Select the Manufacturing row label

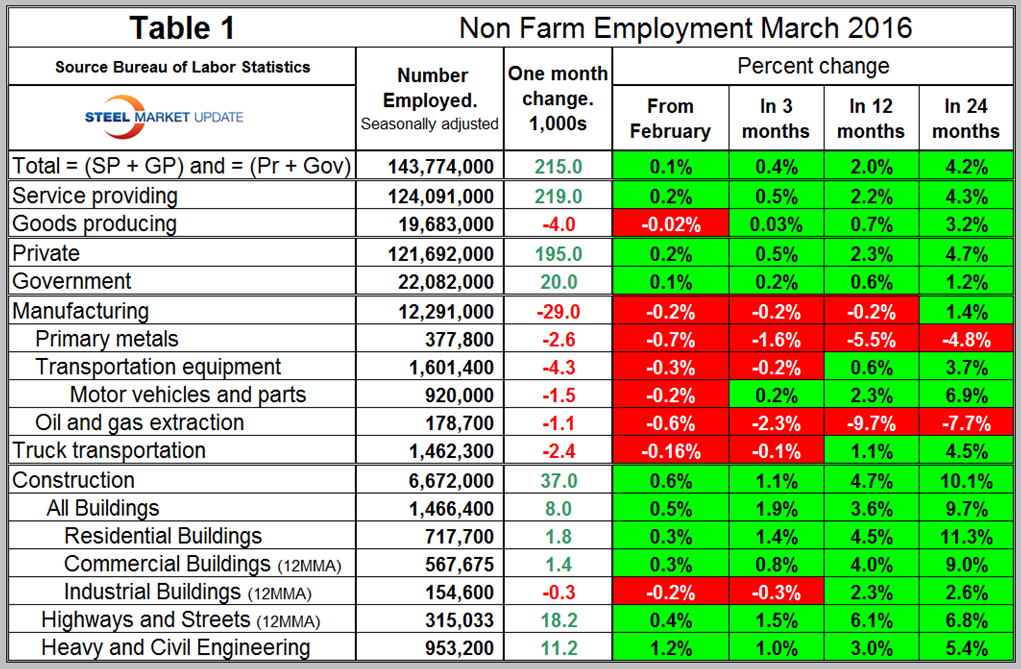tap(82, 311)
